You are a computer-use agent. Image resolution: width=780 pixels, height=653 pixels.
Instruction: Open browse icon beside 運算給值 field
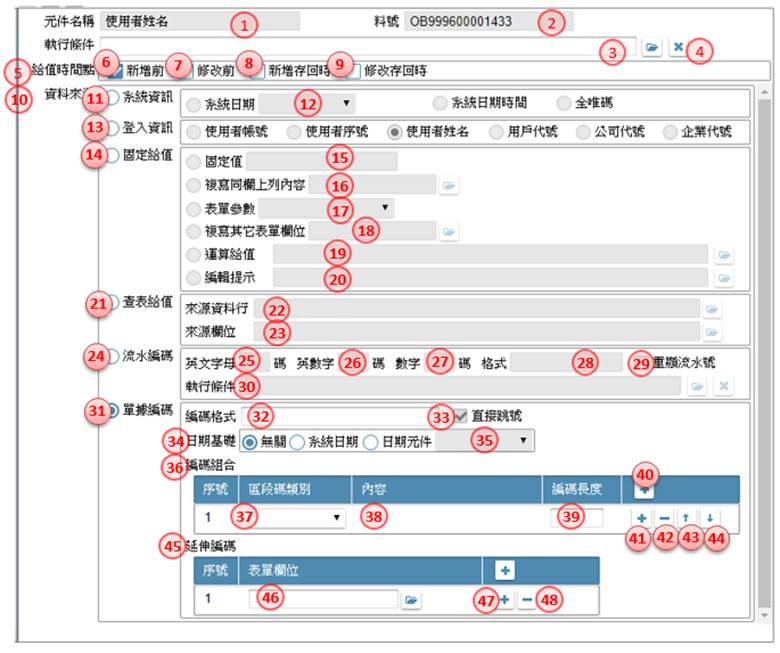point(724,255)
